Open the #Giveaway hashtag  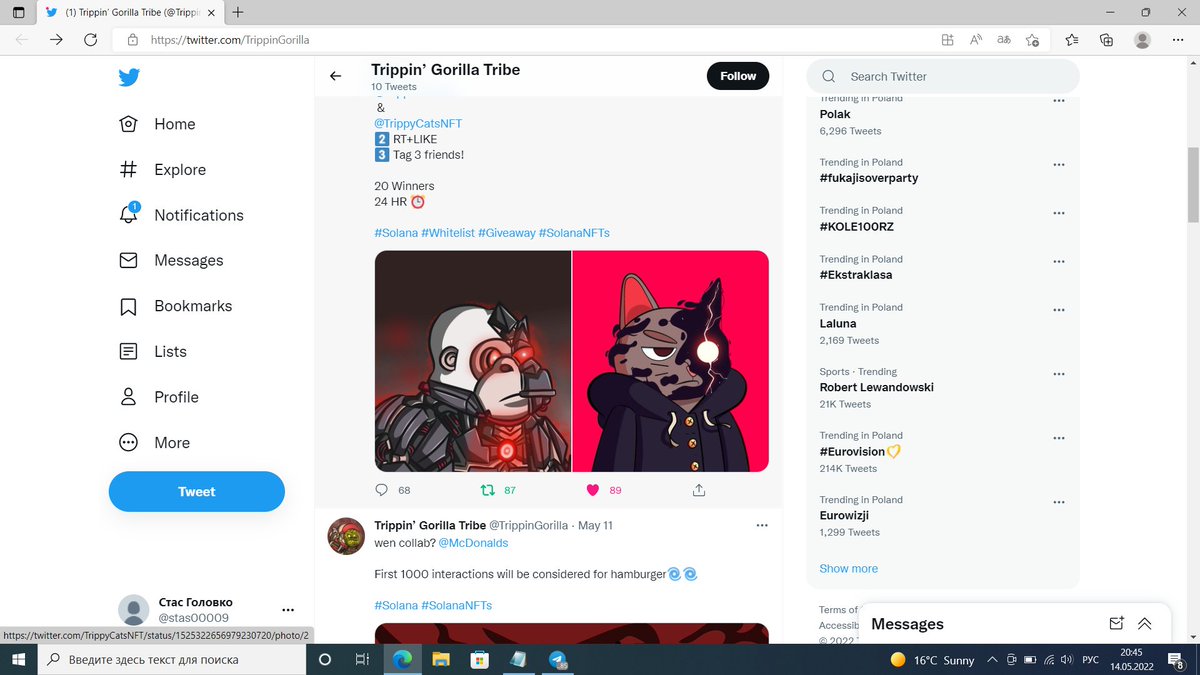click(507, 232)
